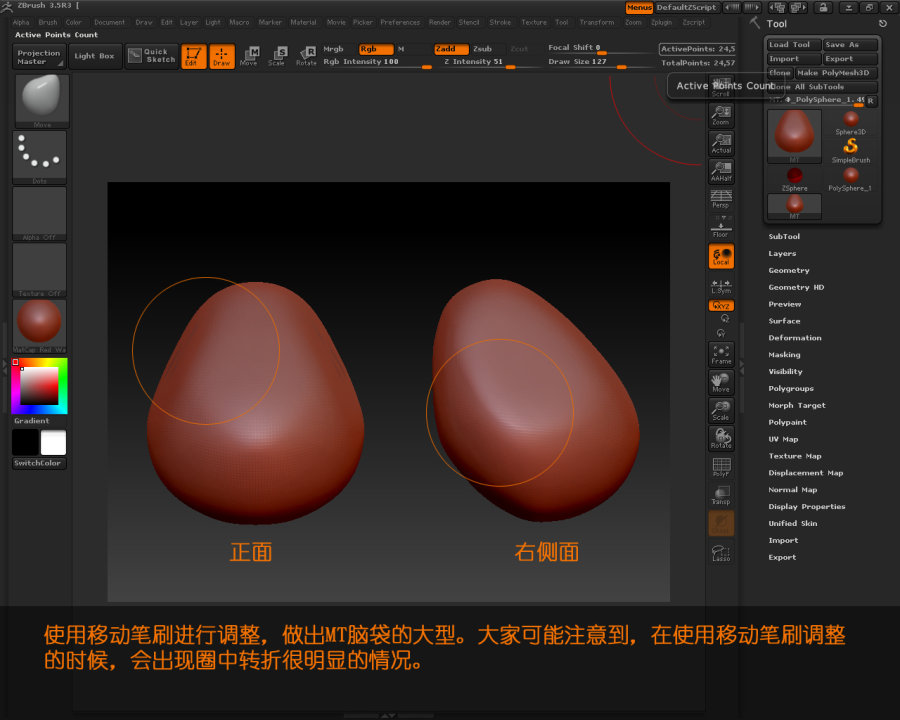Click the large MT tool thumbnail

pyautogui.click(x=794, y=137)
